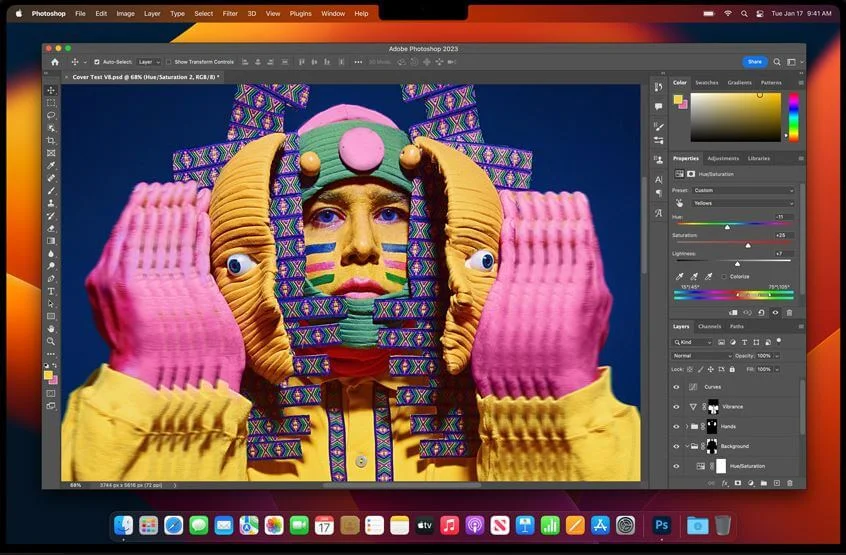Select the Zoom tool in the toolbox
The image size is (846, 555).
(x=51, y=341)
